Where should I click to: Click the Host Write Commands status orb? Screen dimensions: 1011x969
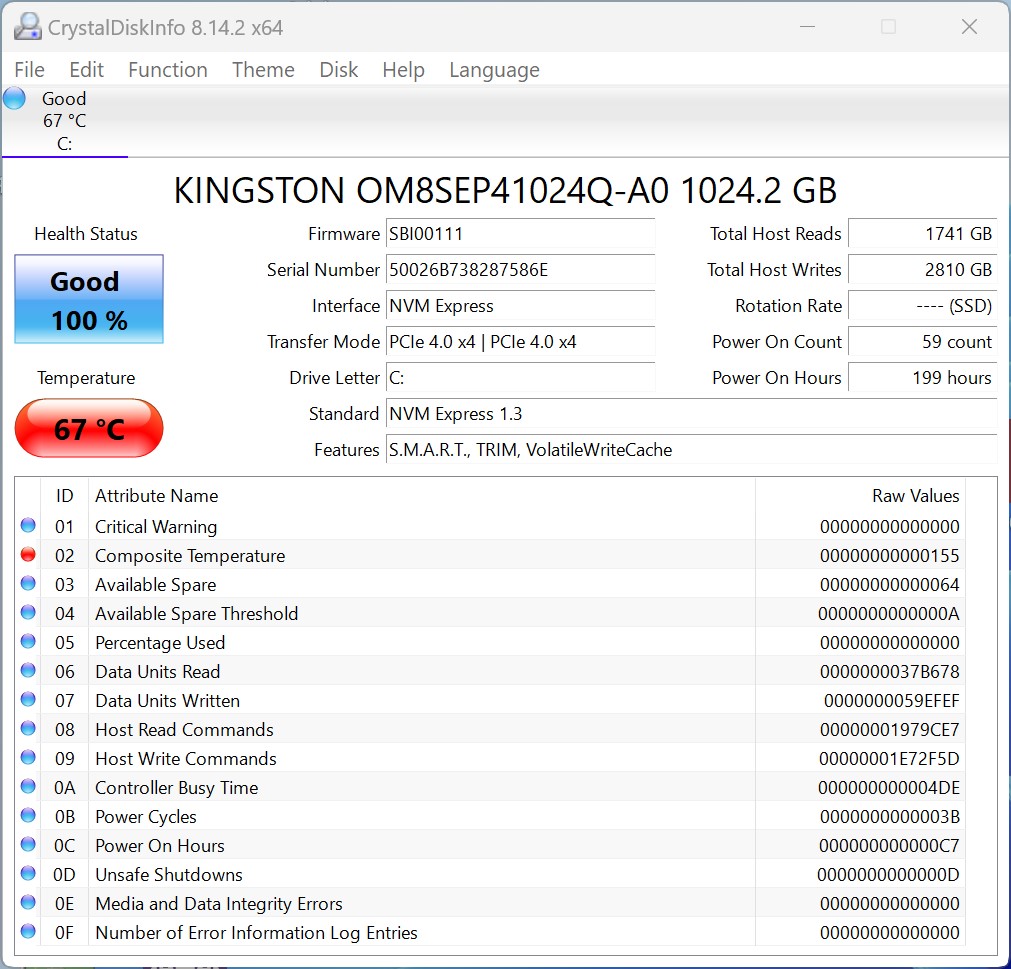(x=28, y=758)
